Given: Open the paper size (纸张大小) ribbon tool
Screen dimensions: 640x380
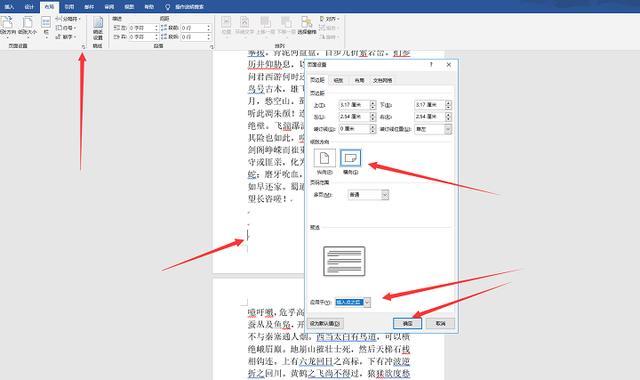Looking at the screenshot, I should point(27,25).
